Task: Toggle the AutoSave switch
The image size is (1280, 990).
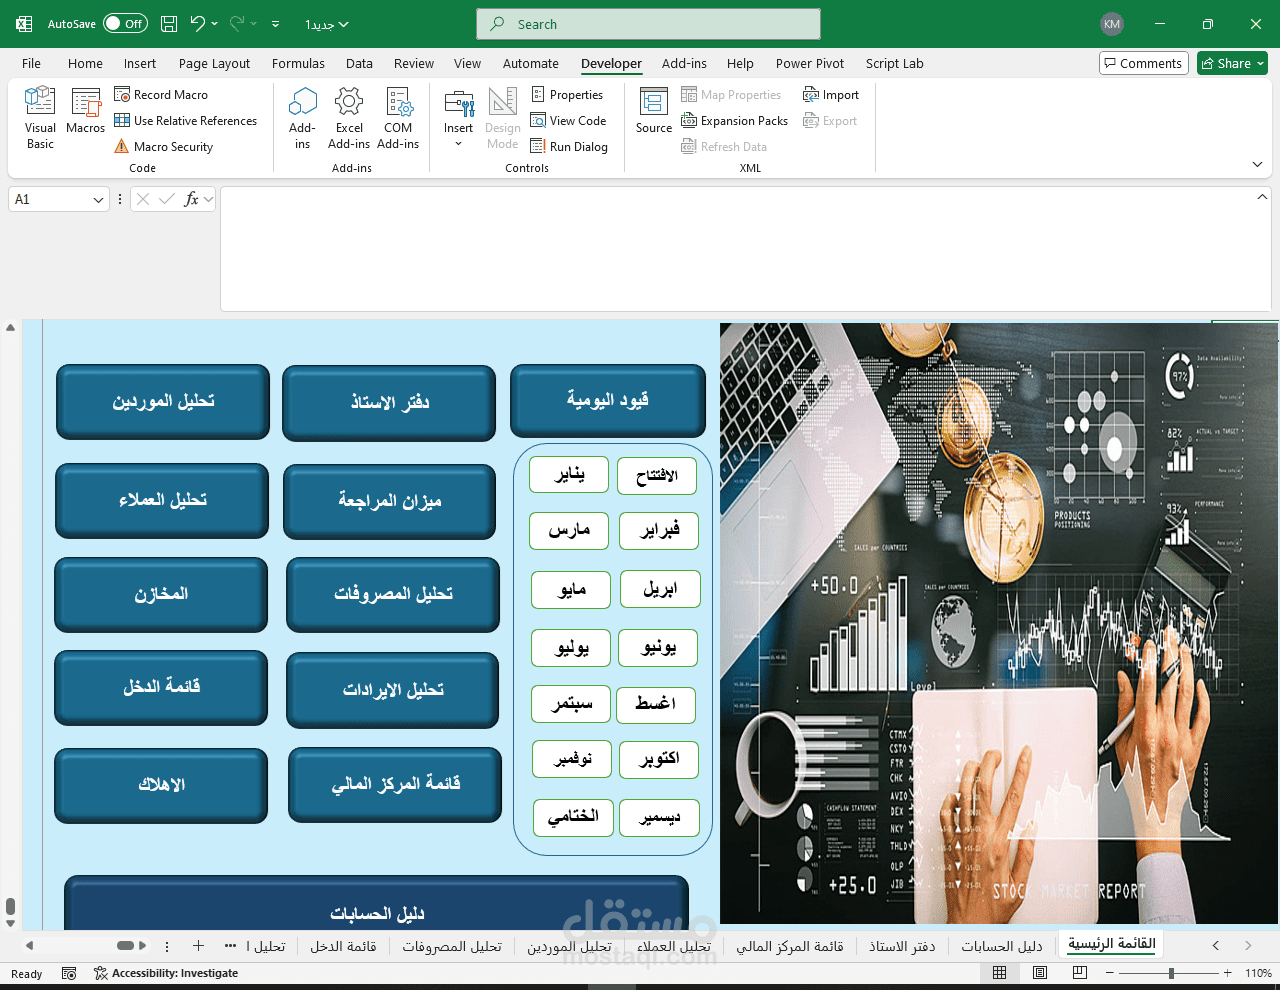Action: (x=125, y=24)
